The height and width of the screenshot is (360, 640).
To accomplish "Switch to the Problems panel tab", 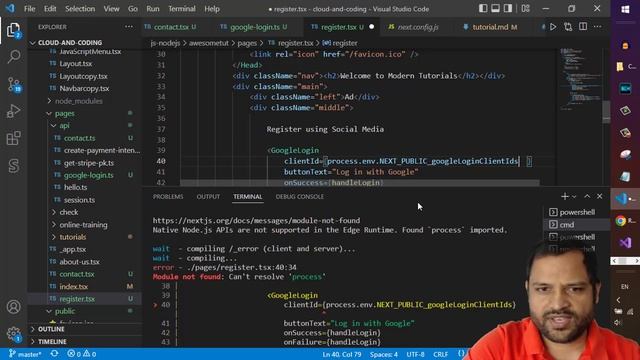I will 168,197.
